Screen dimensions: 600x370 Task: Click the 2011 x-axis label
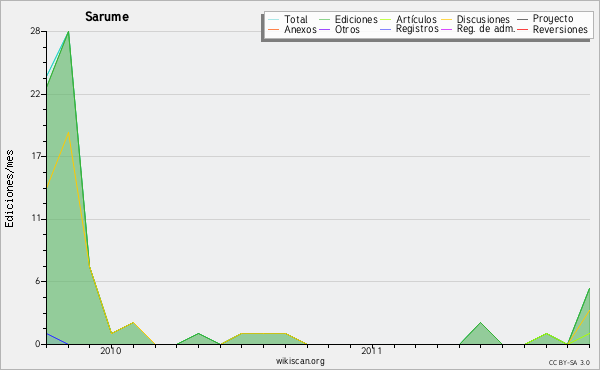(x=371, y=350)
